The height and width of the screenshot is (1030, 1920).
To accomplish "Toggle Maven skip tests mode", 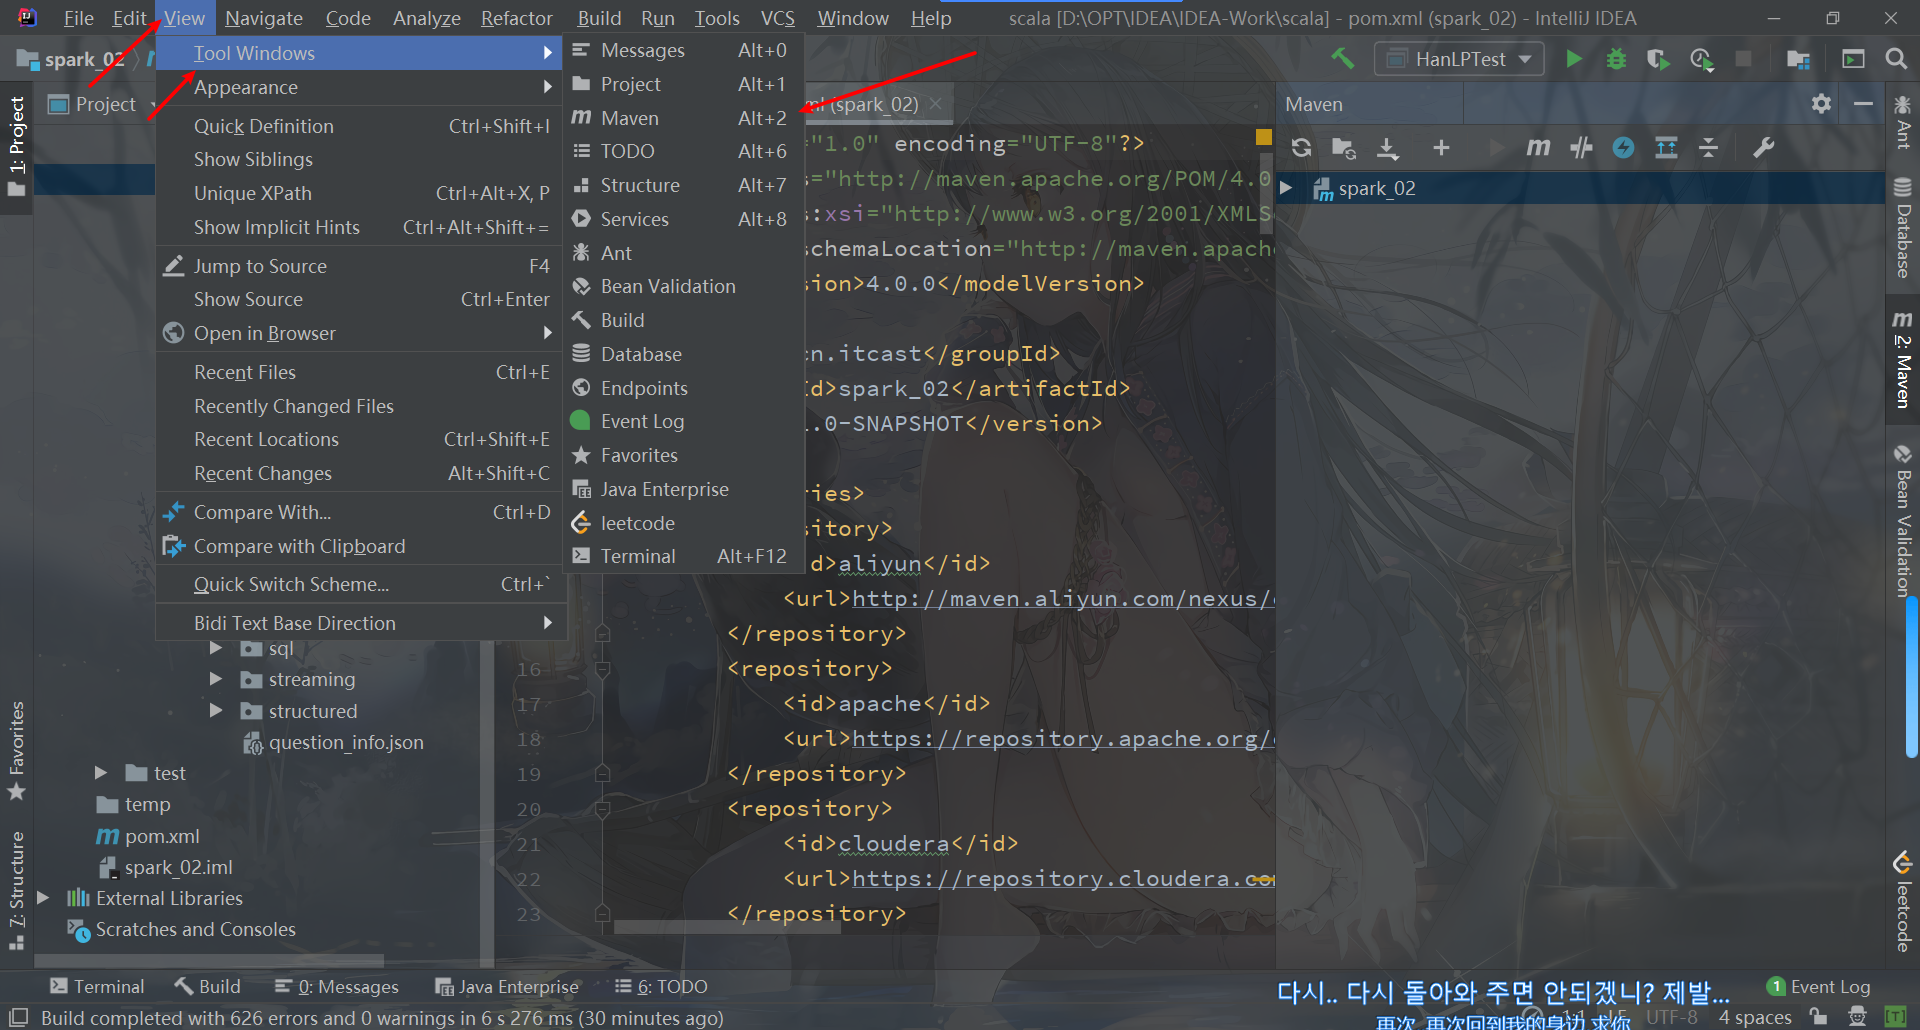I will [x=1623, y=148].
